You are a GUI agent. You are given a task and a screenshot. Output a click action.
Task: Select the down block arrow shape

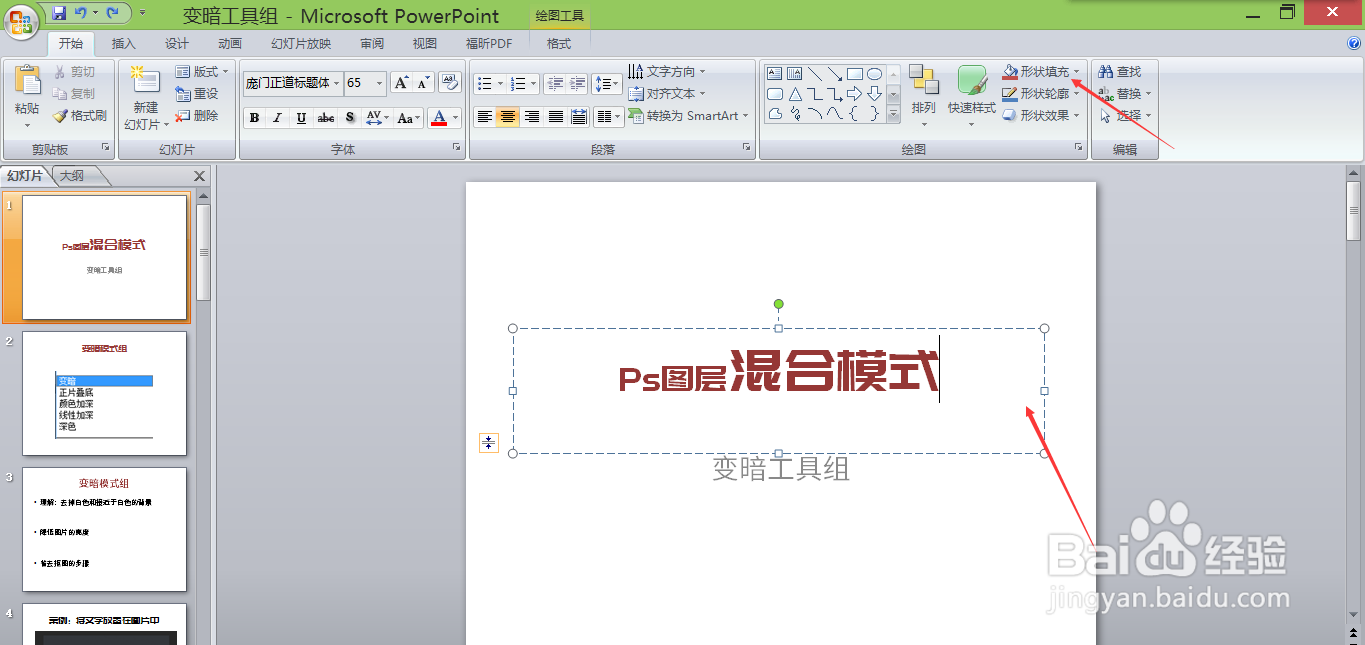point(874,93)
